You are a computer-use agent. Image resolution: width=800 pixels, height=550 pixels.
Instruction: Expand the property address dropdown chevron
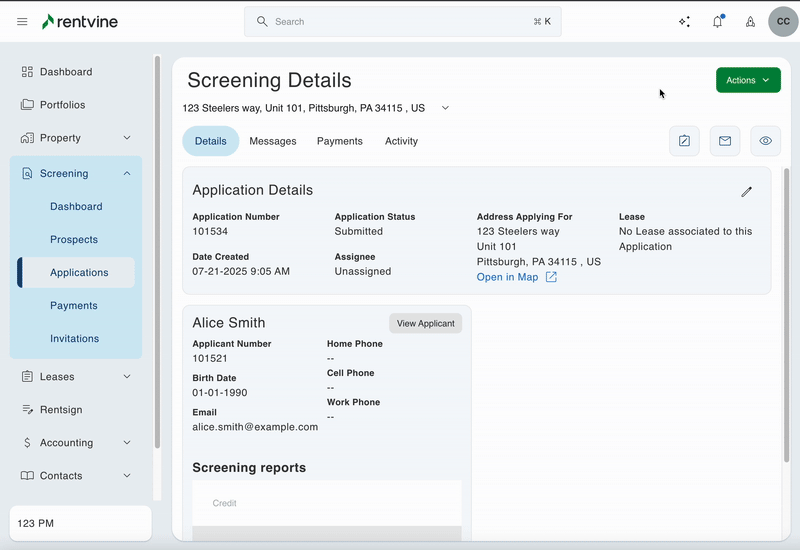coord(446,108)
